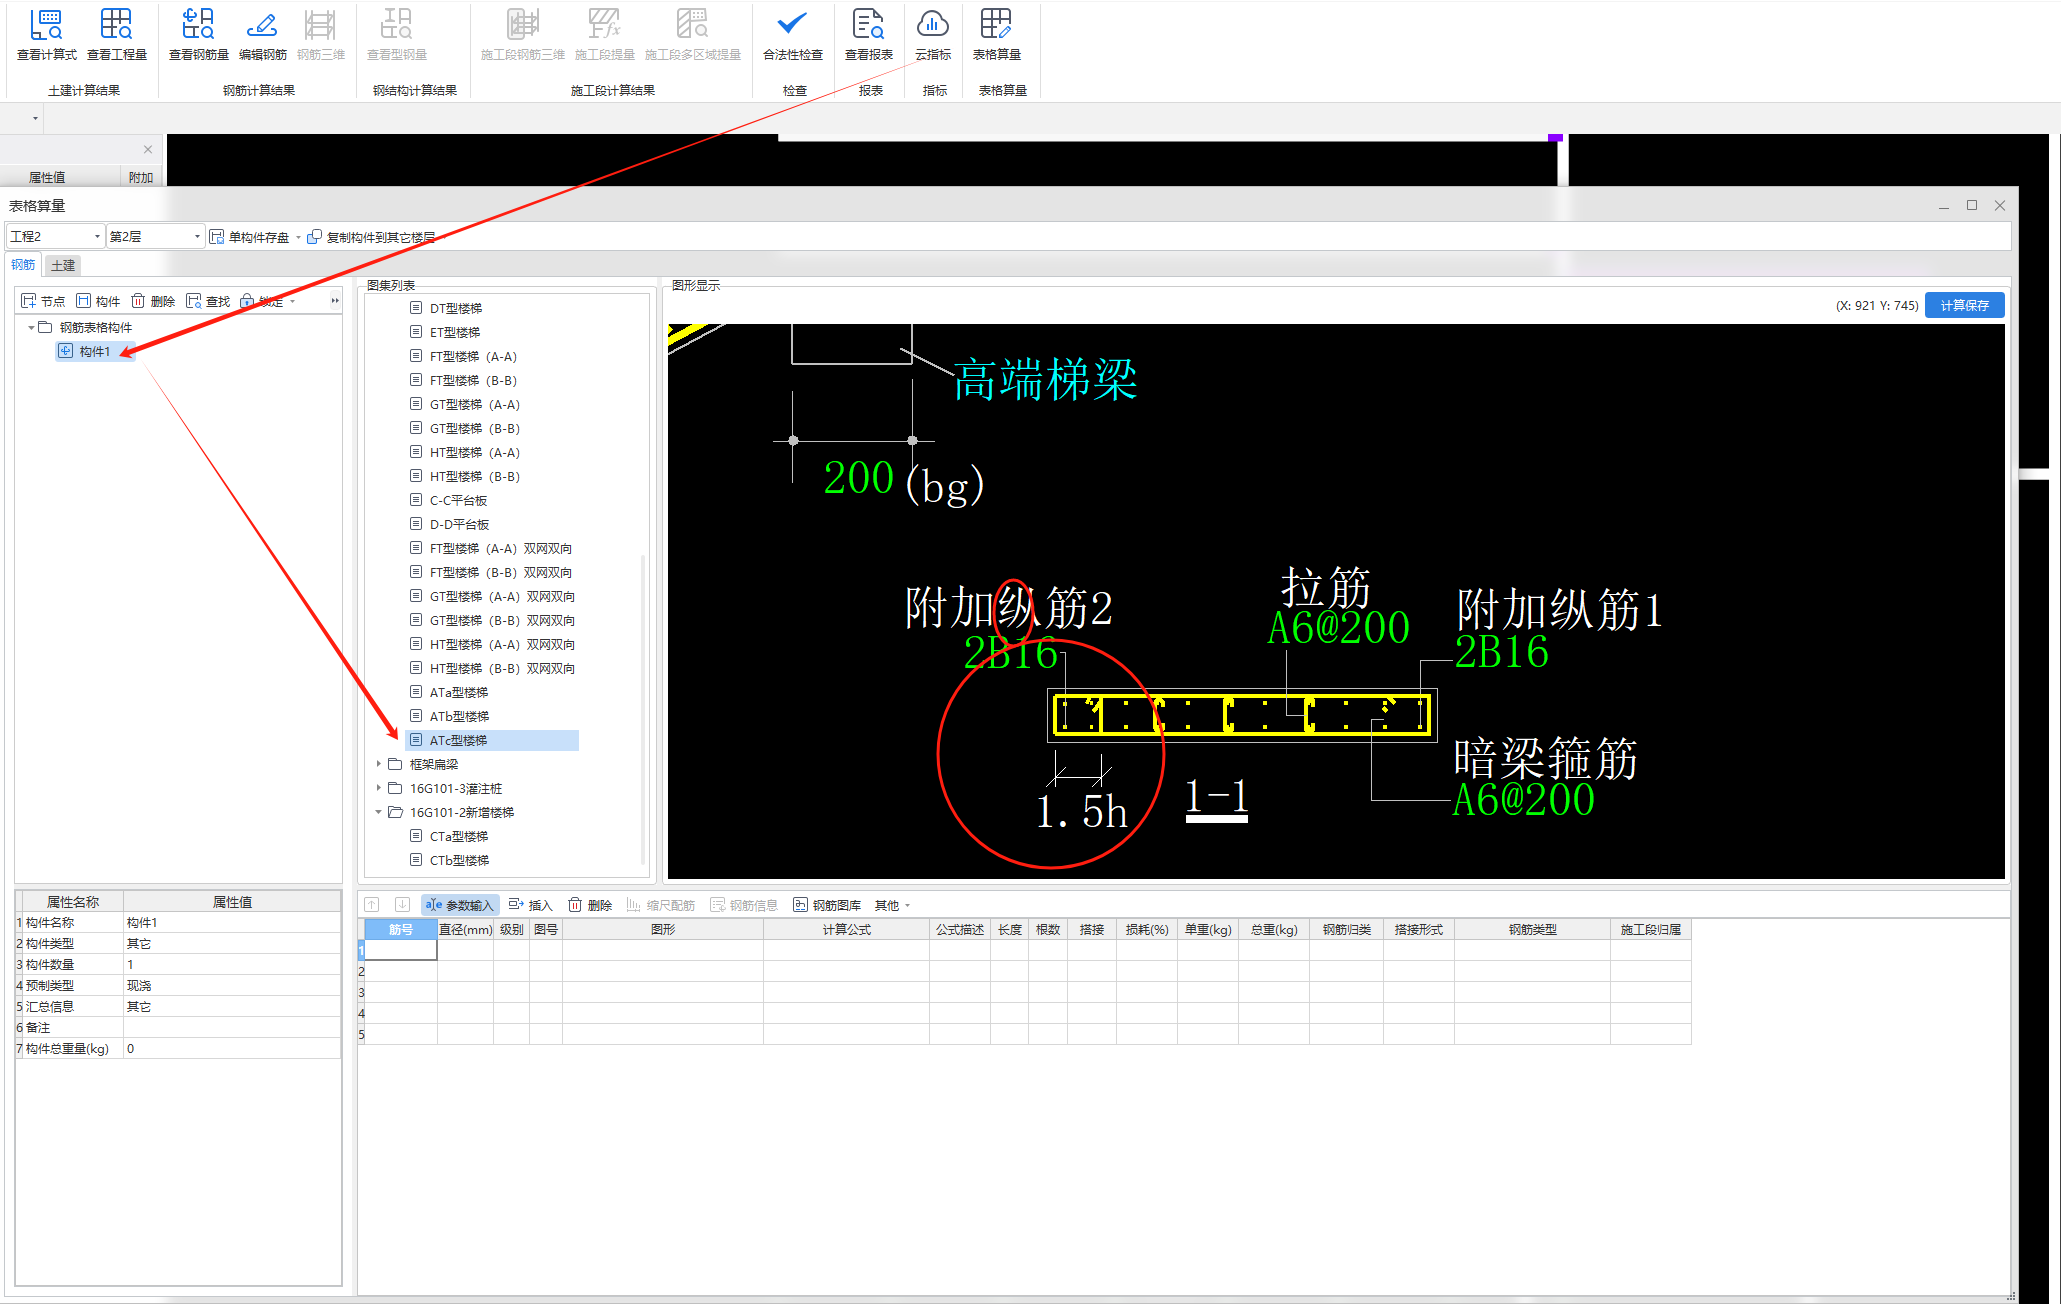Click 构件名称 value 构件1
Image resolution: width=2061 pixels, height=1304 pixels.
pyautogui.click(x=231, y=922)
